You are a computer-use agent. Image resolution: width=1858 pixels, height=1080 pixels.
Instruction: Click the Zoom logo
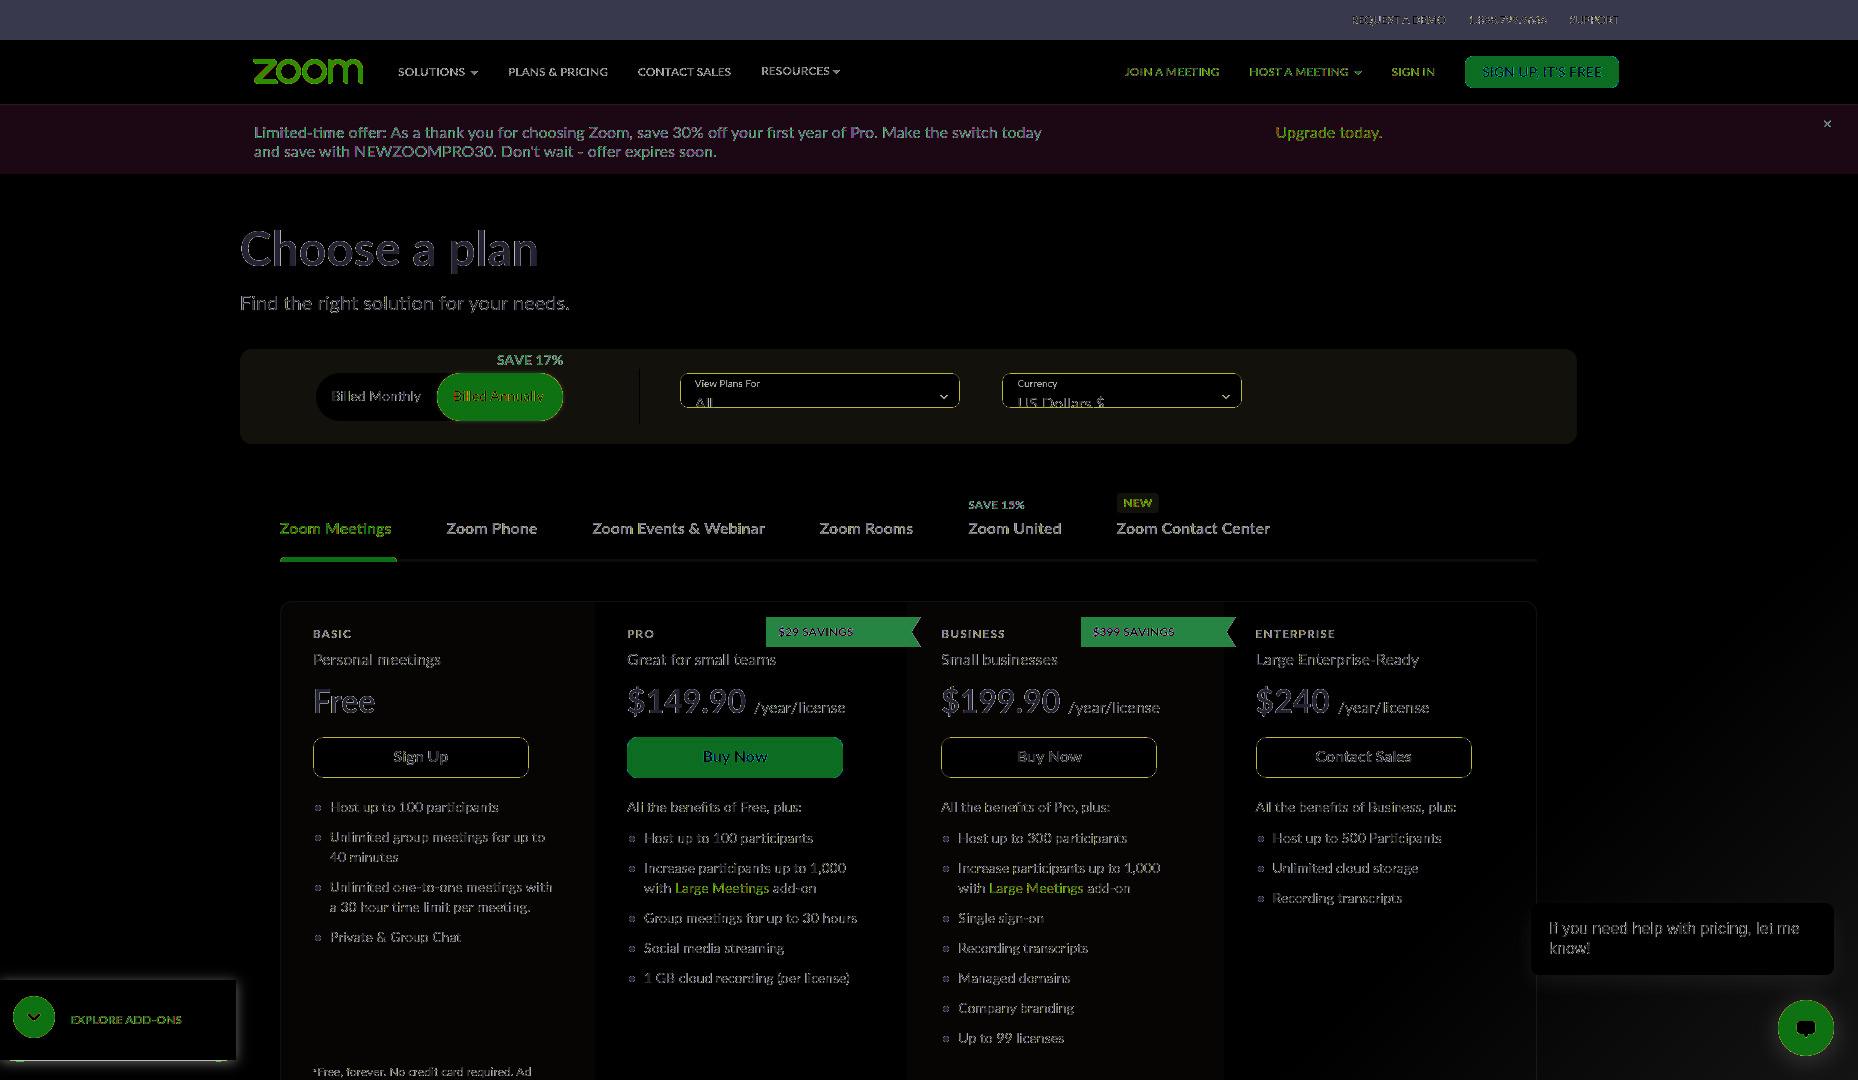coord(308,72)
